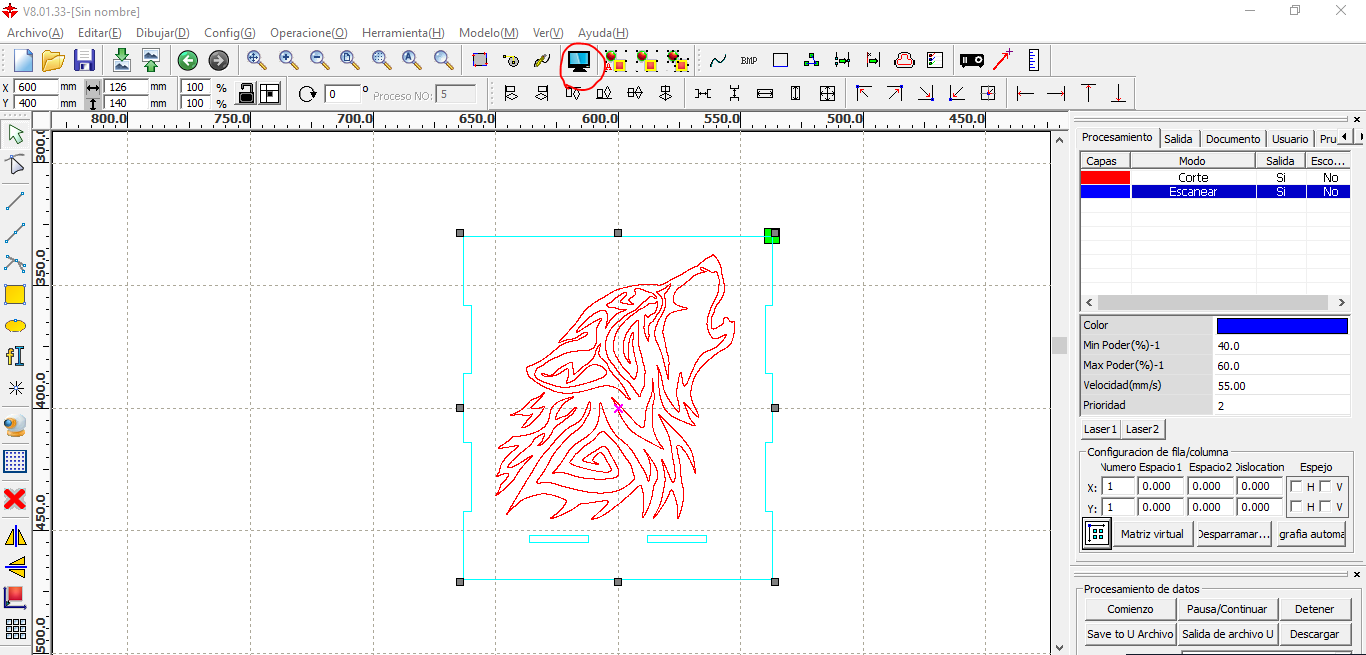Click the vertical mirror tool in left toolbar
This screenshot has width=1366, height=655.
click(x=15, y=567)
